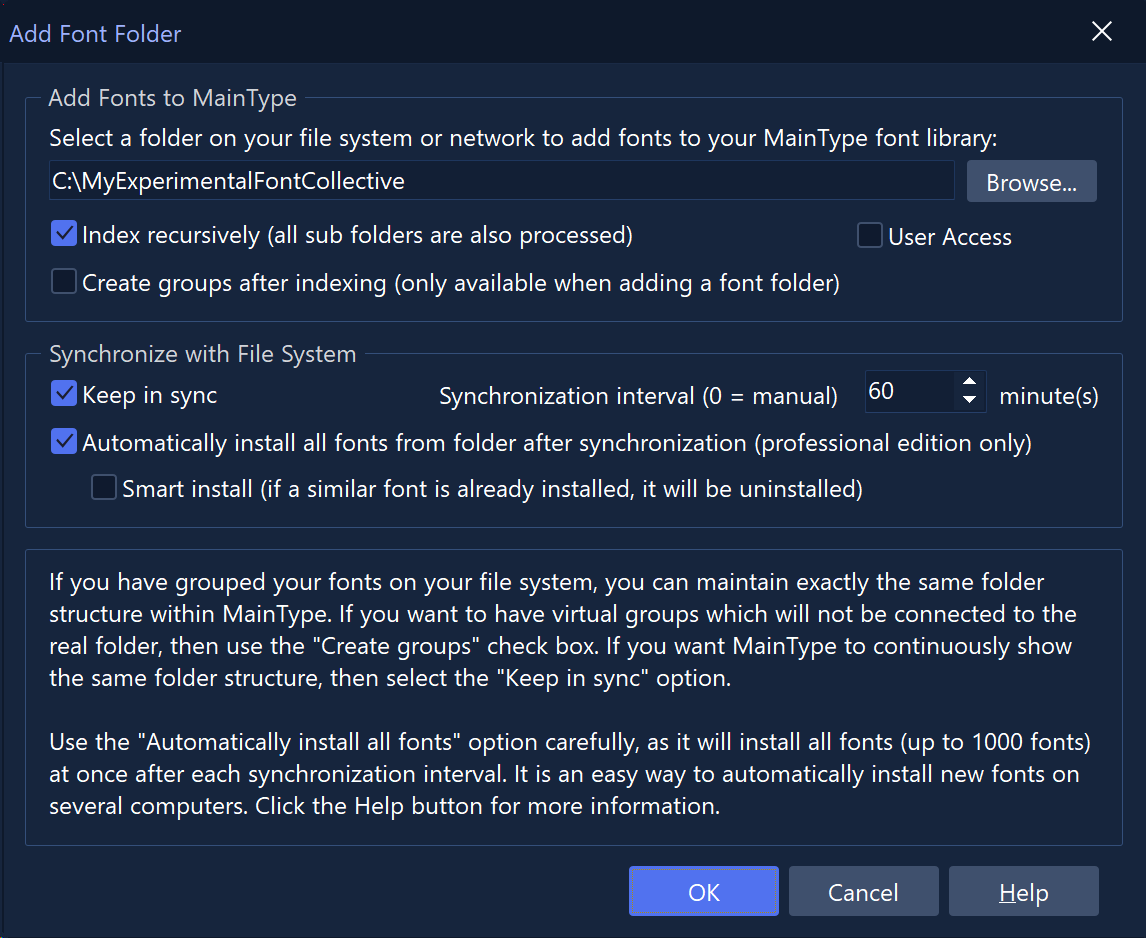The image size is (1146, 938).
Task: Decrease synchronization interval with down arrow
Action: tap(968, 401)
